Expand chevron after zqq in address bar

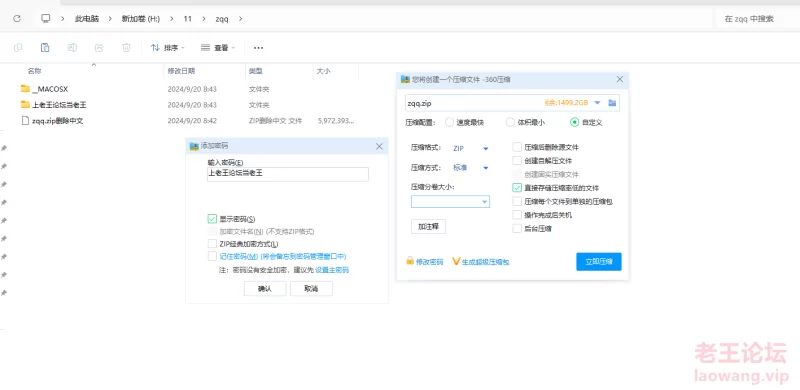(240, 19)
